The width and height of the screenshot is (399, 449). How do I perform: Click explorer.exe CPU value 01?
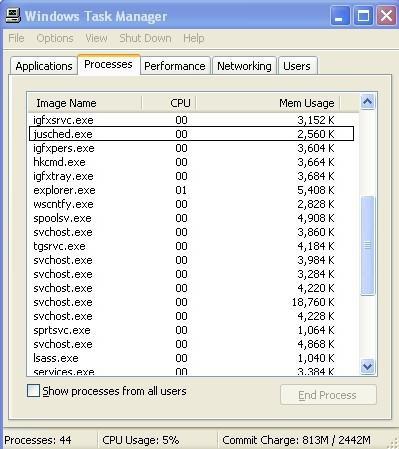coord(181,190)
